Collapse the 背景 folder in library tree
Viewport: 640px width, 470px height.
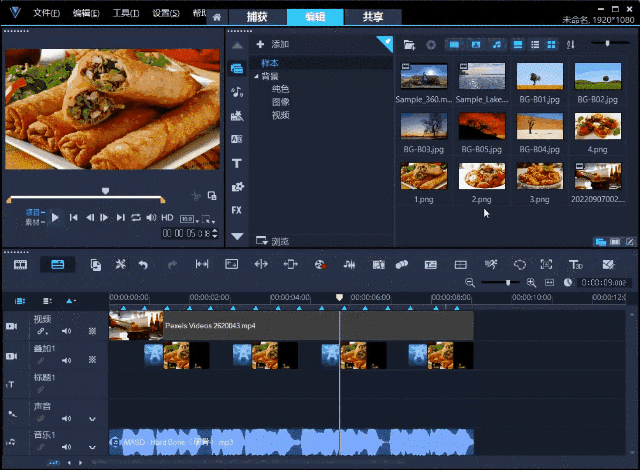tap(255, 76)
